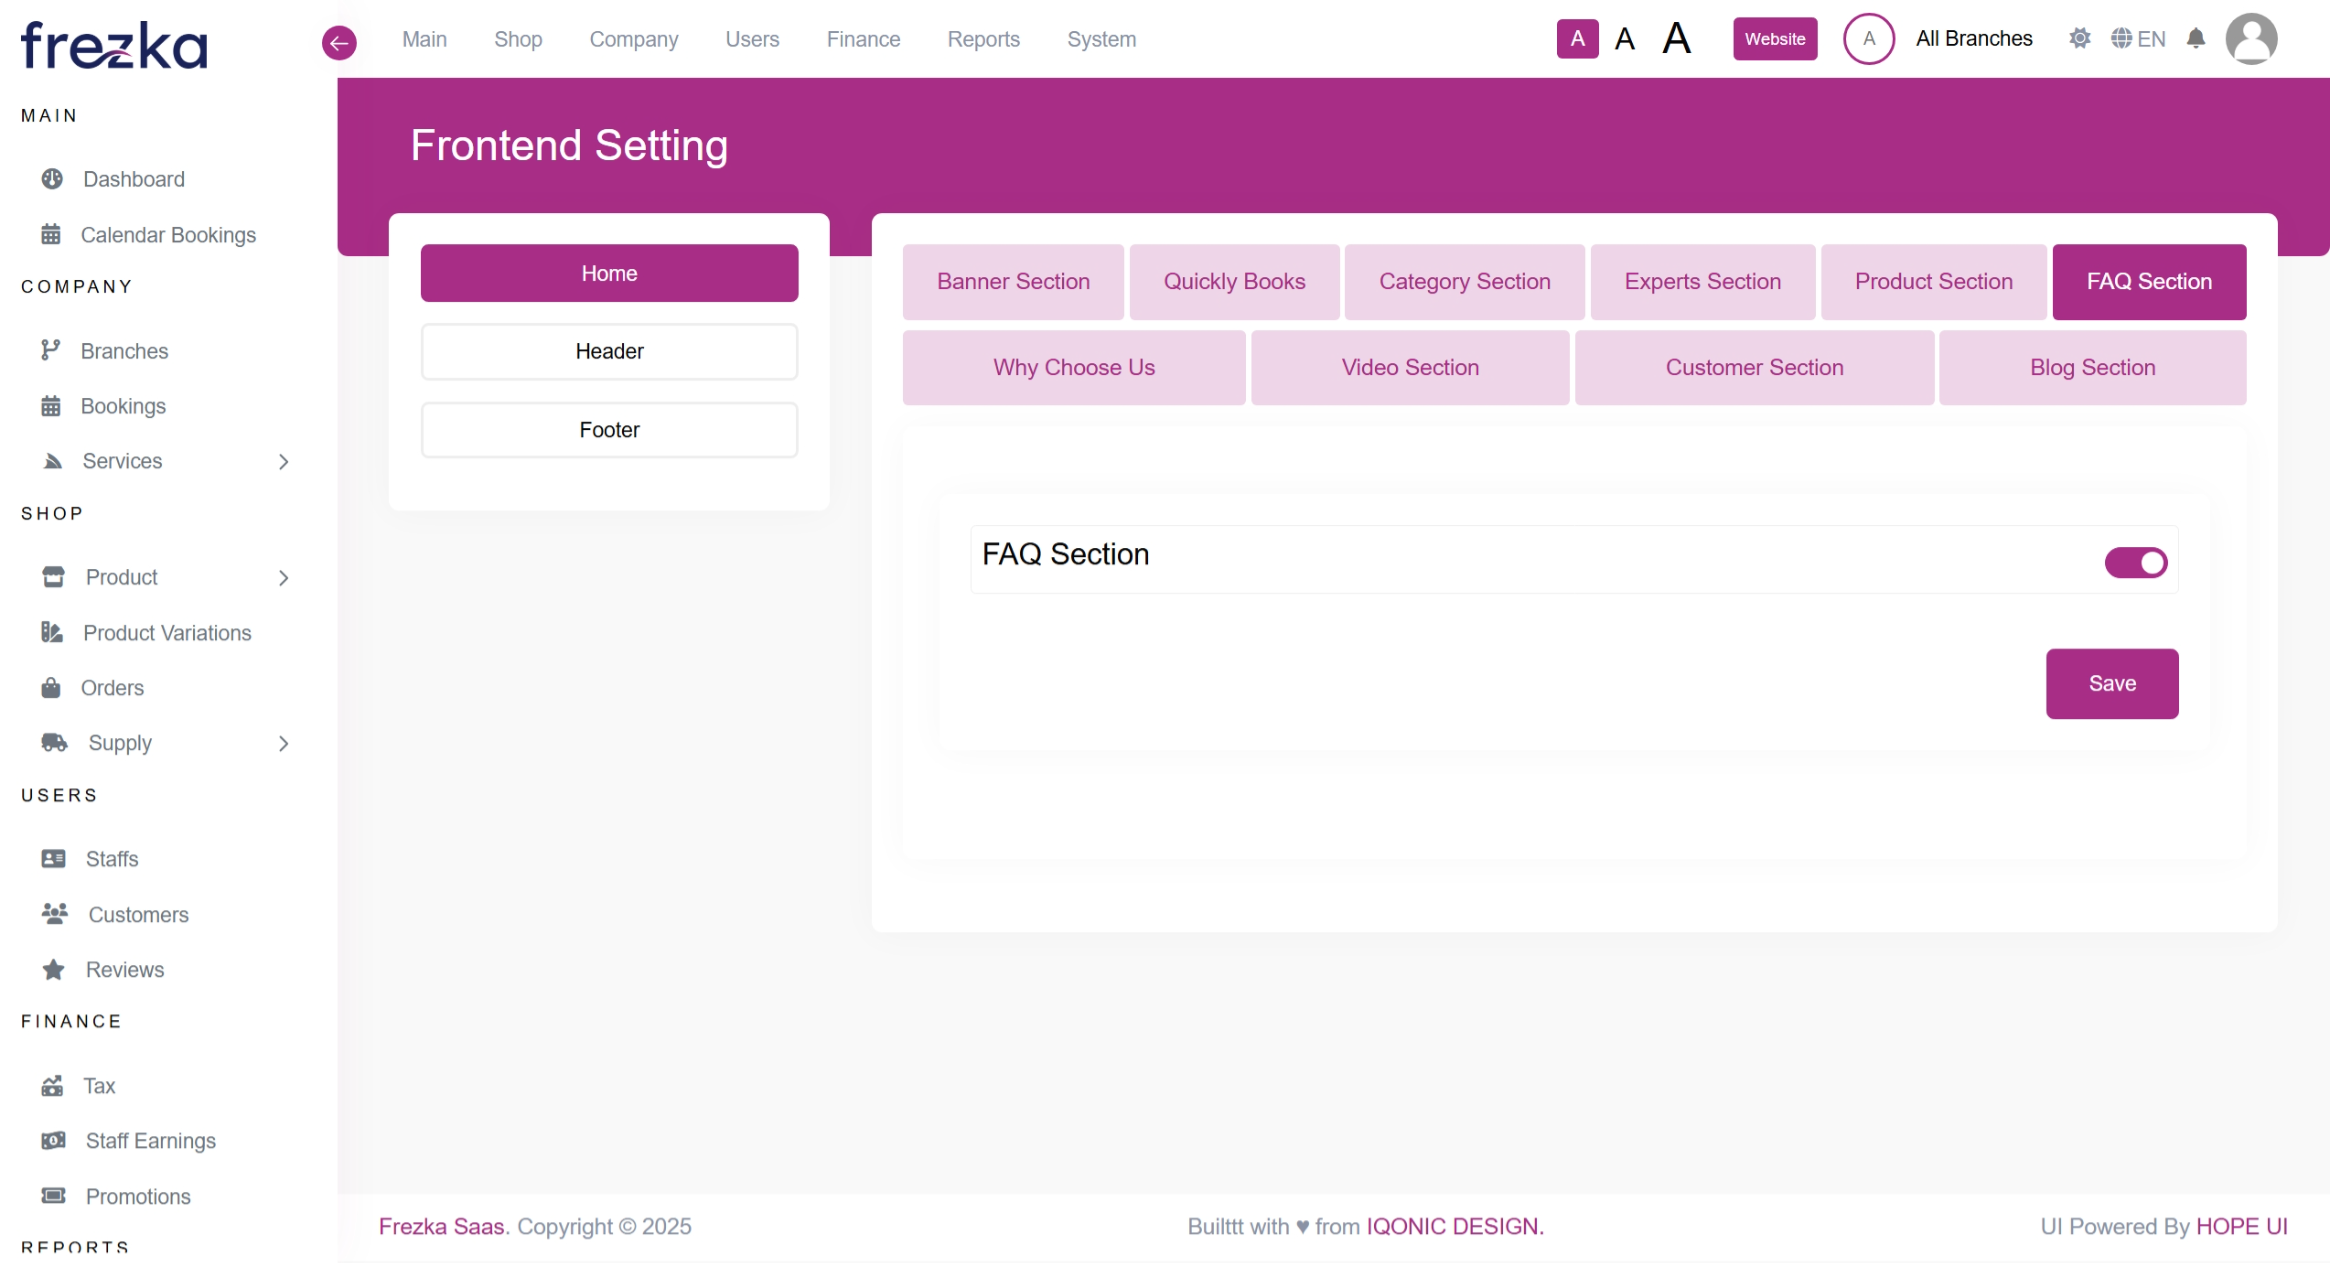Viewport: 2330px width, 1263px height.
Task: Select the branch circle avatar icon
Action: point(1868,39)
